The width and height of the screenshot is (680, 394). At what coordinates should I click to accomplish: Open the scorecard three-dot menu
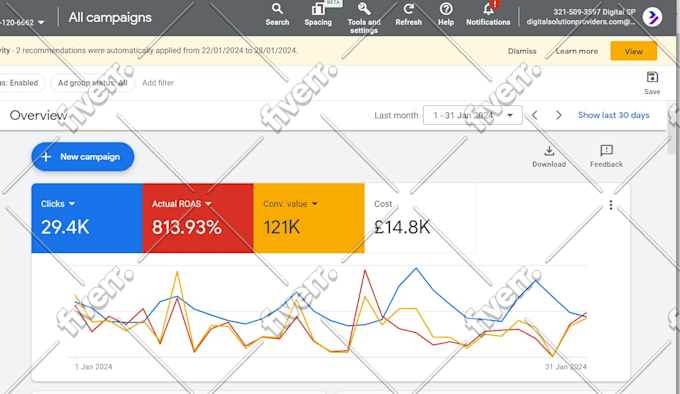[x=611, y=205]
